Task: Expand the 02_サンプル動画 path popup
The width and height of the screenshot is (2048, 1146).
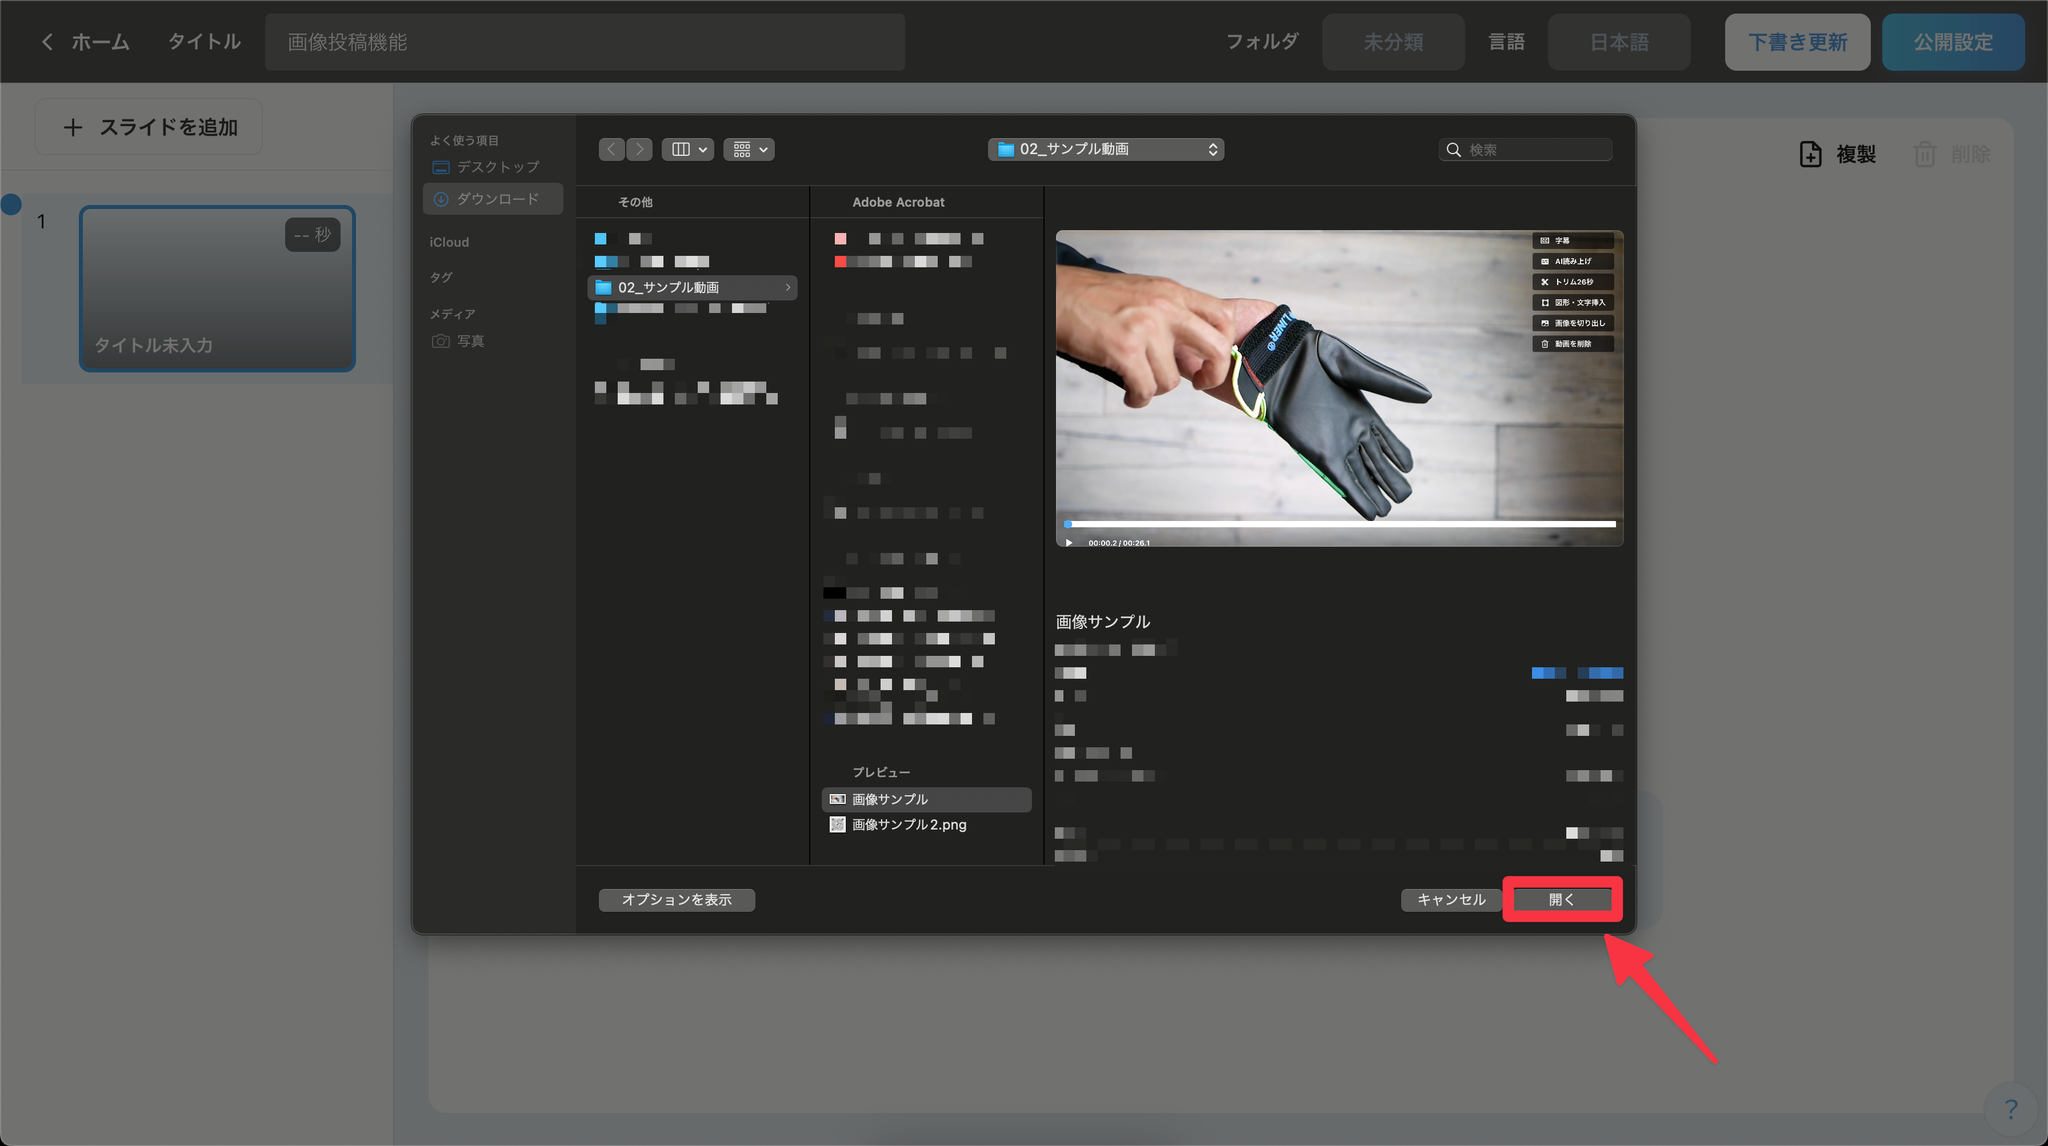Action: pos(1106,149)
